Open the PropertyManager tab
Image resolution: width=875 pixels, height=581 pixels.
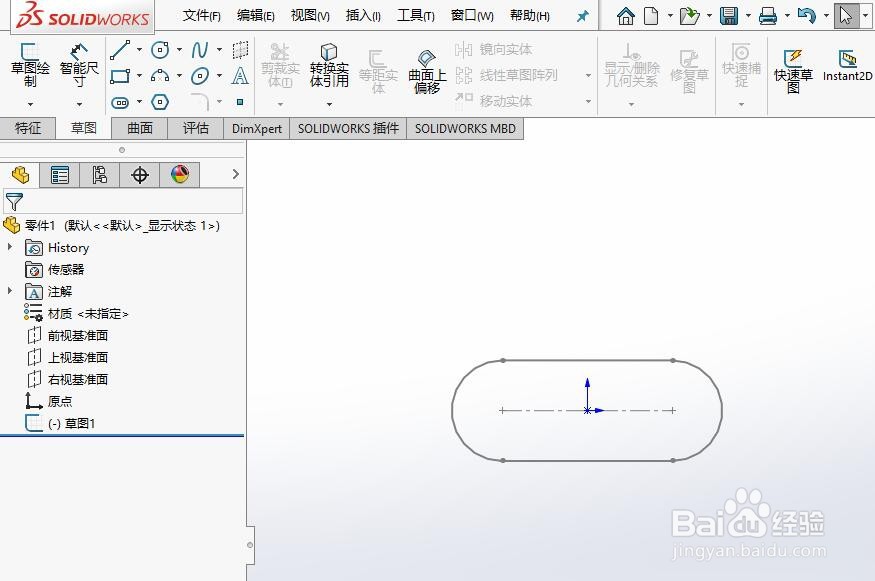click(x=60, y=175)
